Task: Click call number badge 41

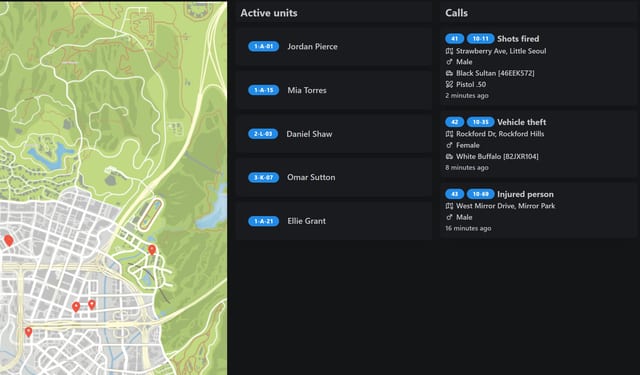Action: click(454, 39)
